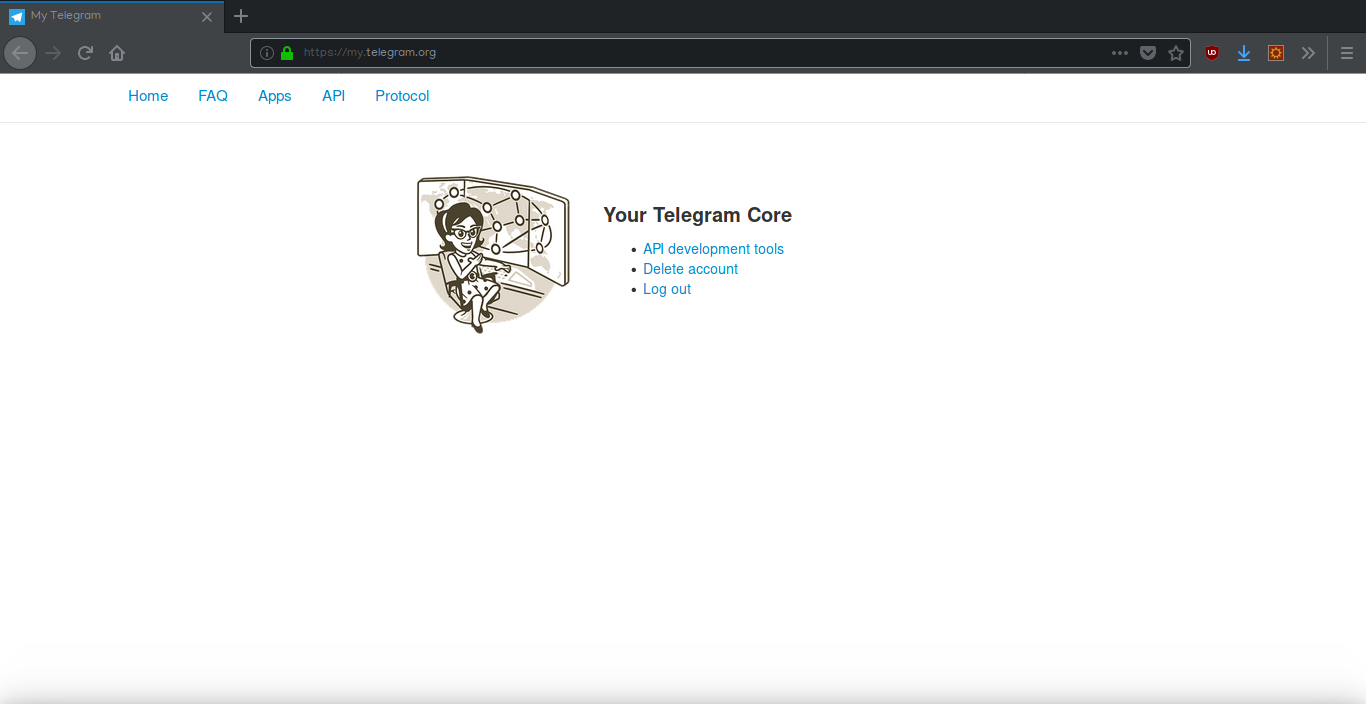Close the My Telegram tab
The width and height of the screenshot is (1366, 704).
click(207, 16)
